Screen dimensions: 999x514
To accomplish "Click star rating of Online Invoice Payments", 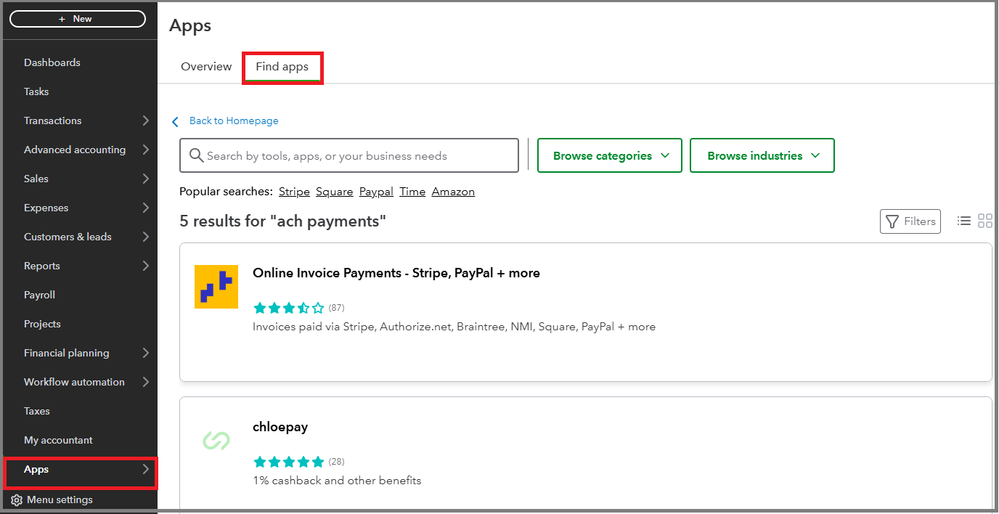I will [289, 308].
